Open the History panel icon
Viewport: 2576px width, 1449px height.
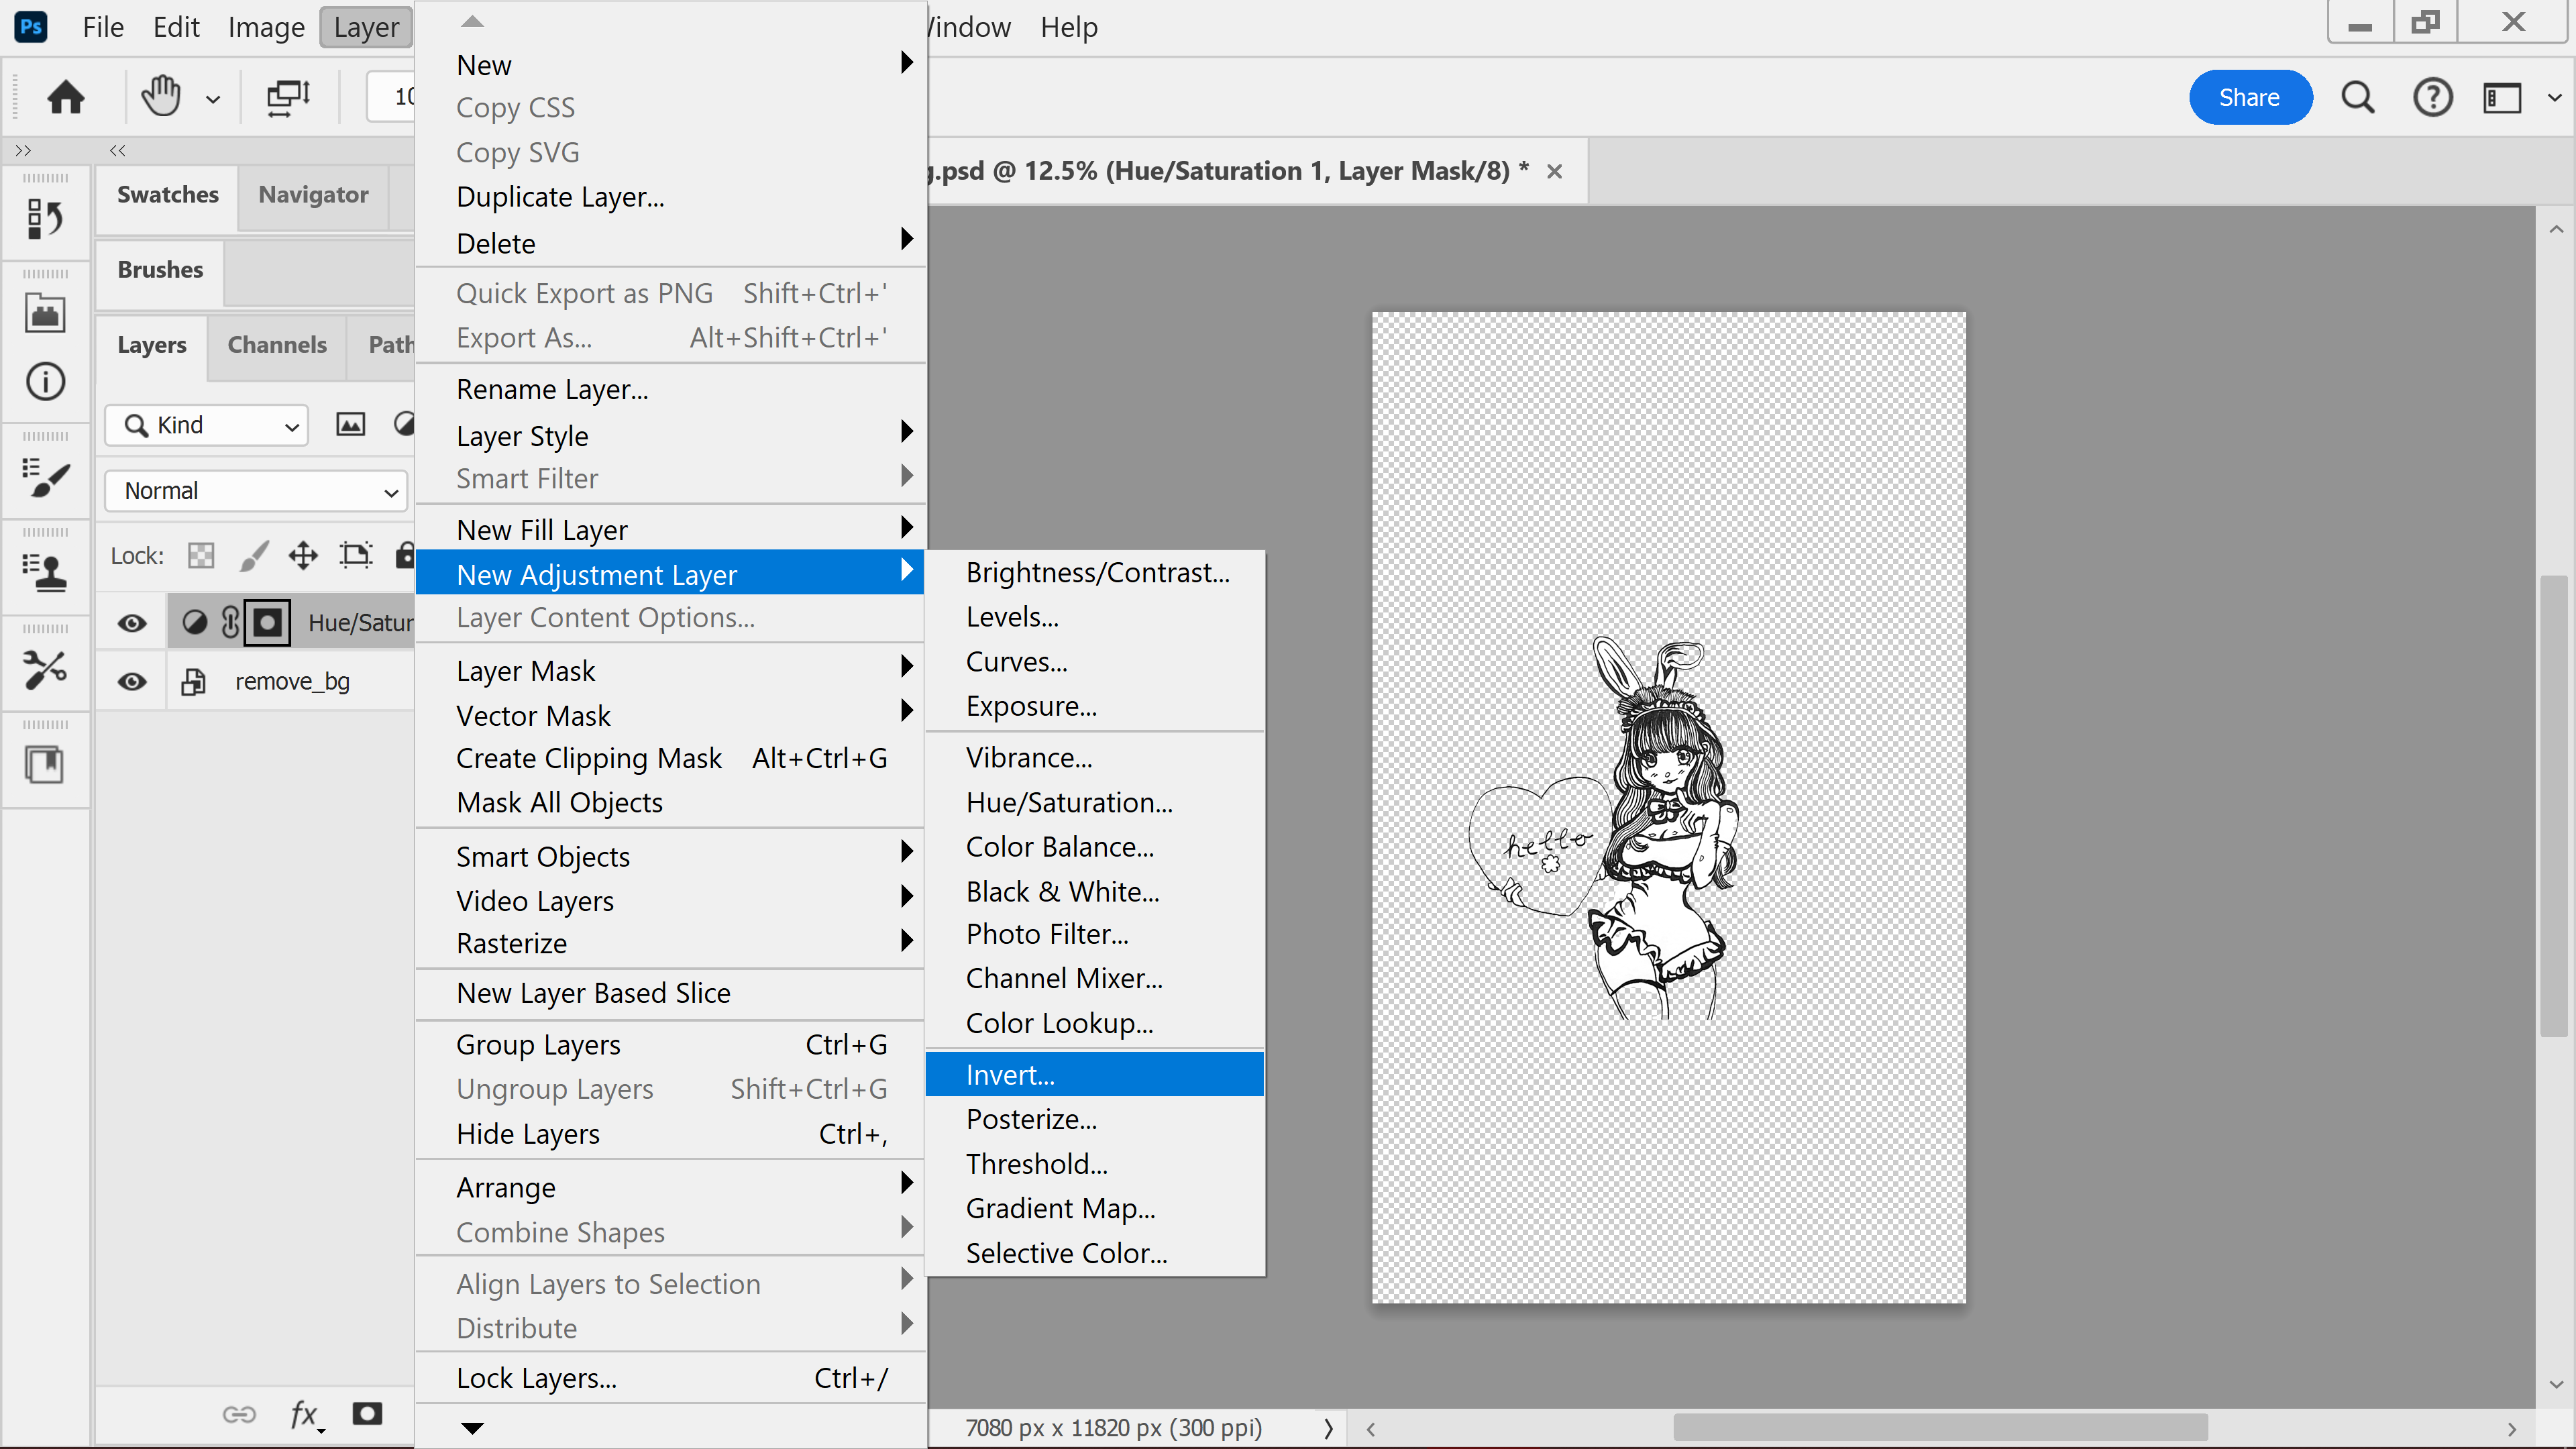click(45, 218)
